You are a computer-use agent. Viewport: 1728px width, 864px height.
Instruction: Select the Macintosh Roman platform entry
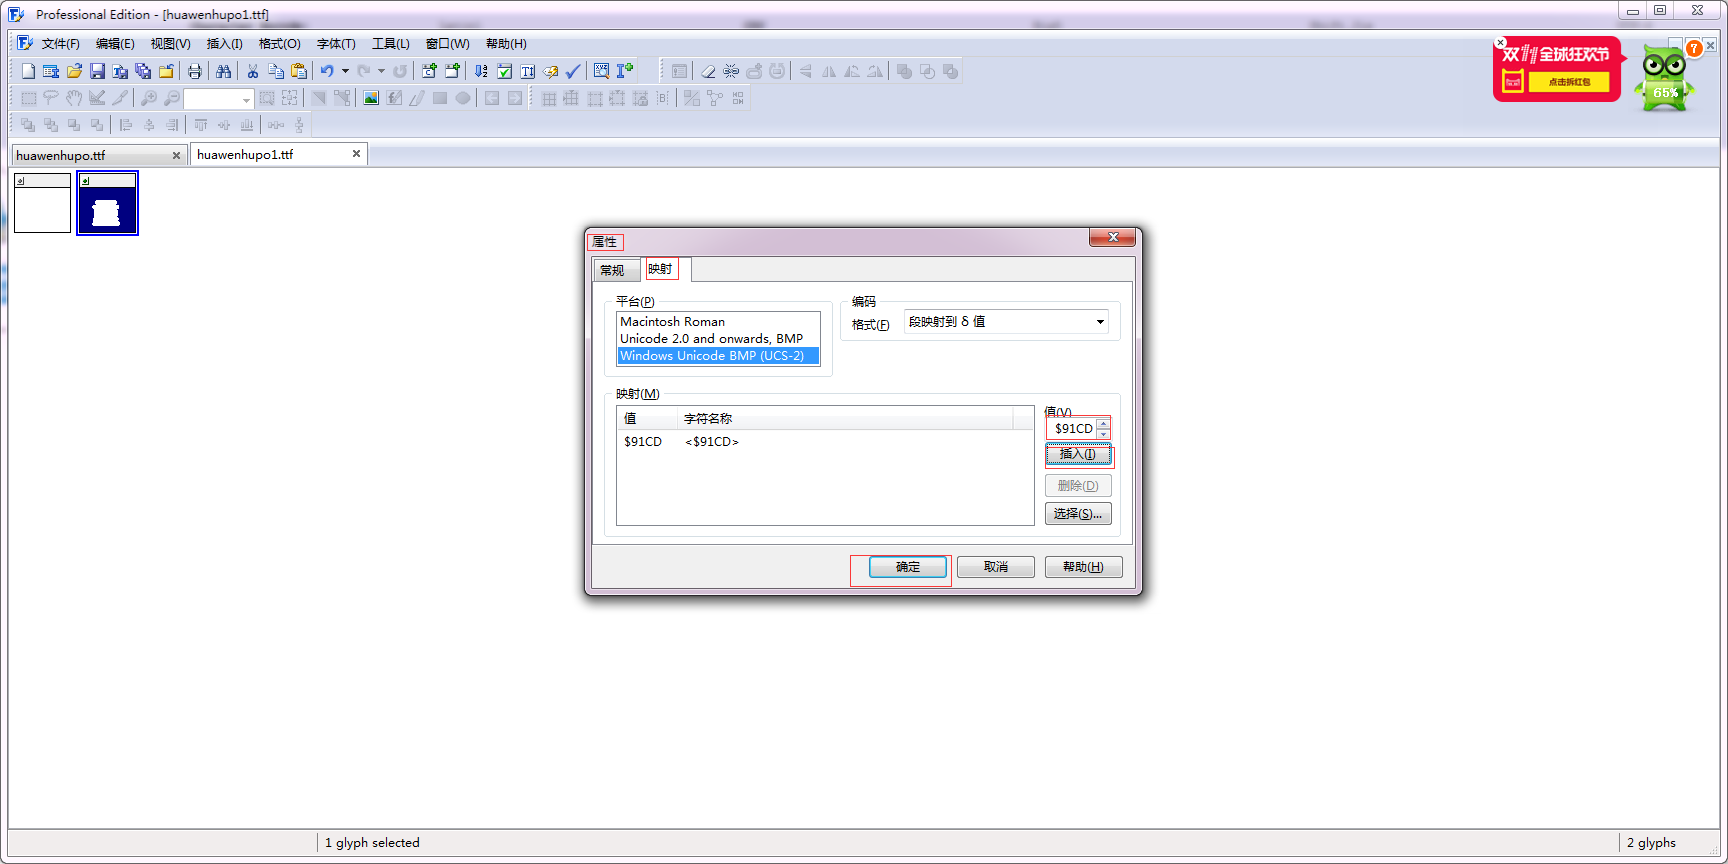(x=718, y=322)
